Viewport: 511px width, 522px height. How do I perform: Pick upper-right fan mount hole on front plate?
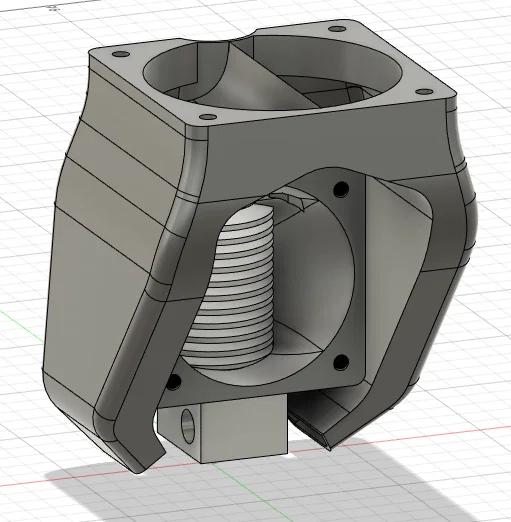click(x=341, y=189)
